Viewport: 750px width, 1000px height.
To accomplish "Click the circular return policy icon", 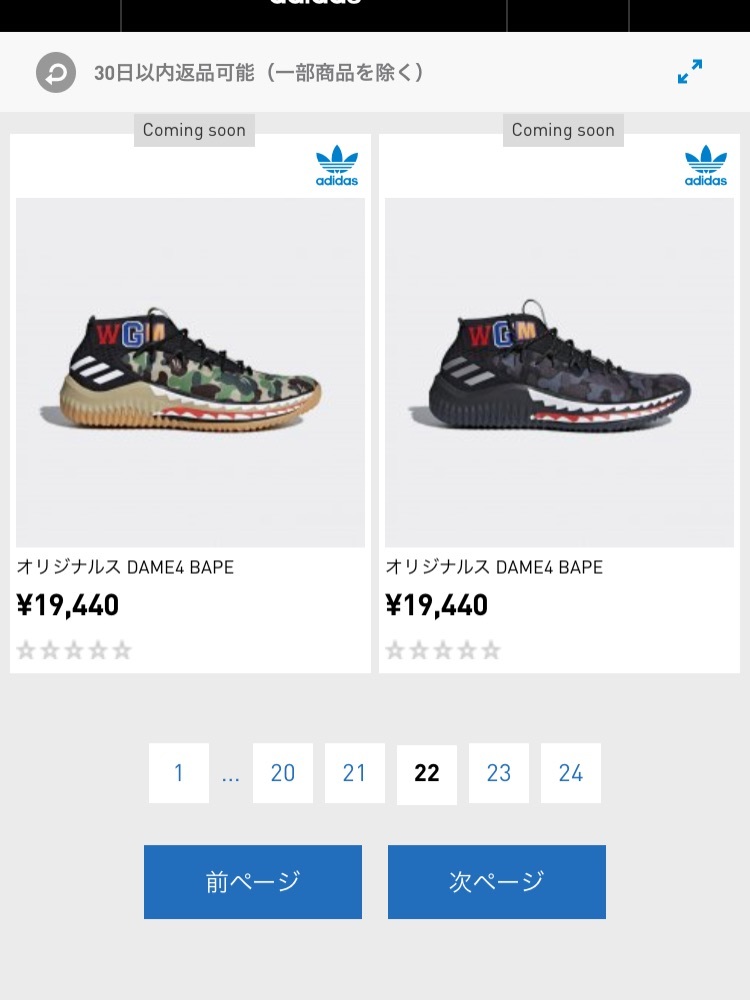I will [56, 72].
